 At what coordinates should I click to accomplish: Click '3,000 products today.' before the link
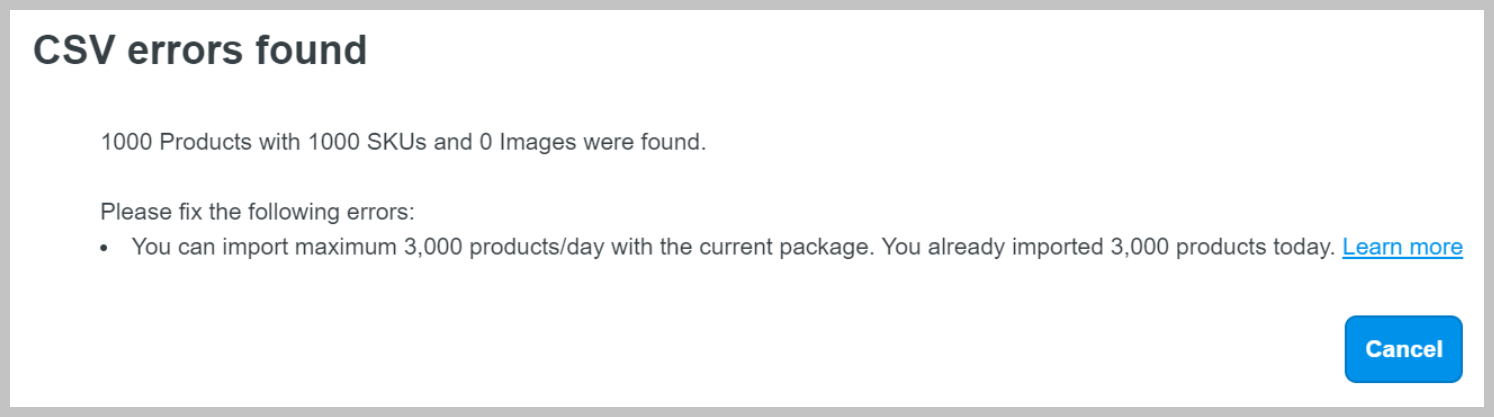[x=1222, y=247]
